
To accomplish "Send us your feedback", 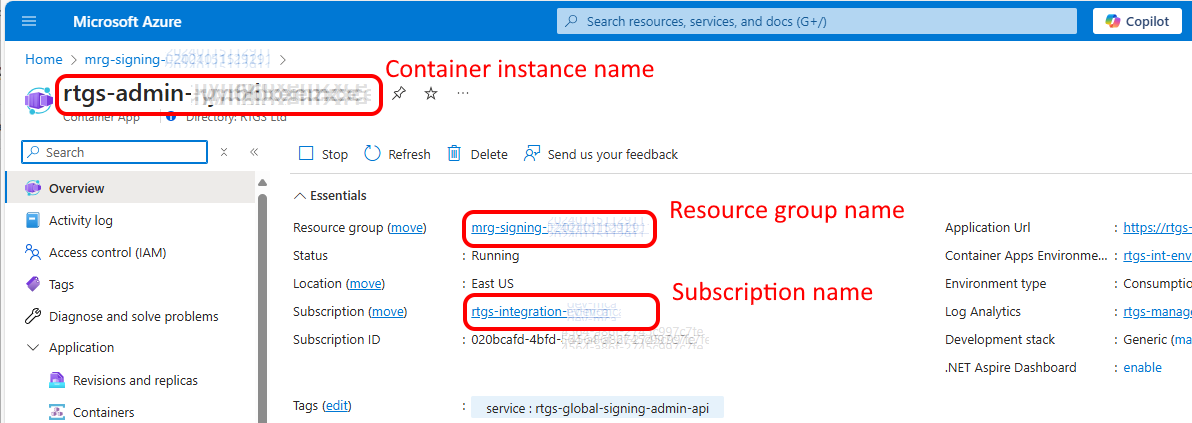I will tap(601, 154).
